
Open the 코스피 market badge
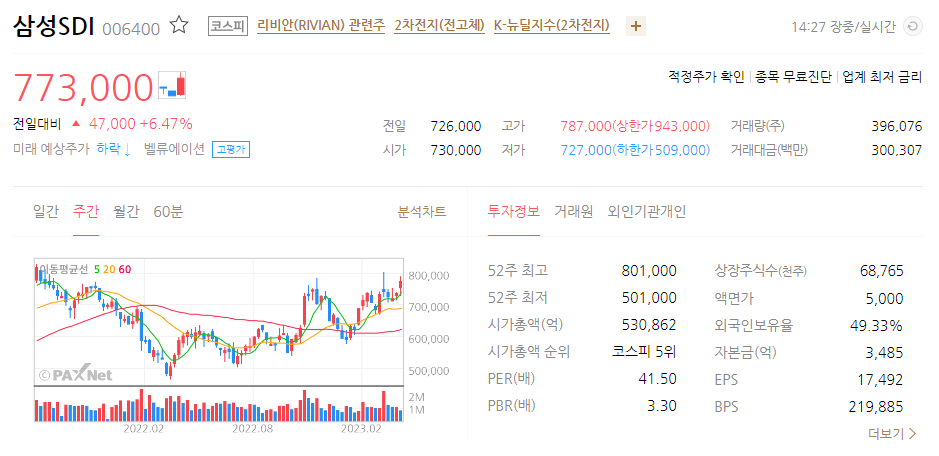pos(228,26)
